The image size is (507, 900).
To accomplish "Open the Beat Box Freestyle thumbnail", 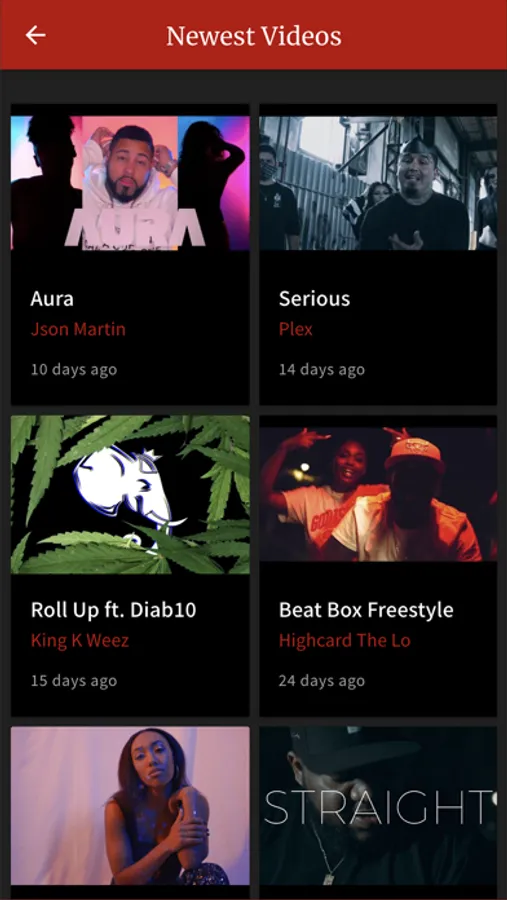I will [x=378, y=494].
